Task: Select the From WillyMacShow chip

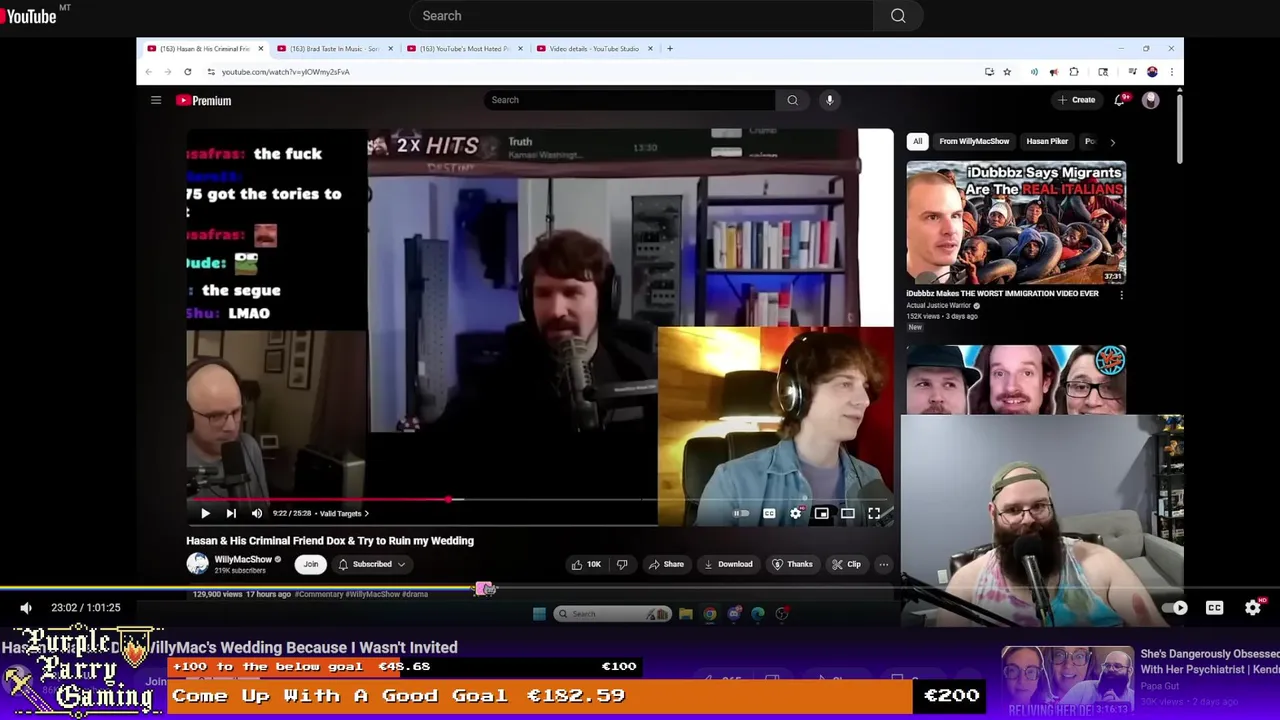Action: [974, 141]
